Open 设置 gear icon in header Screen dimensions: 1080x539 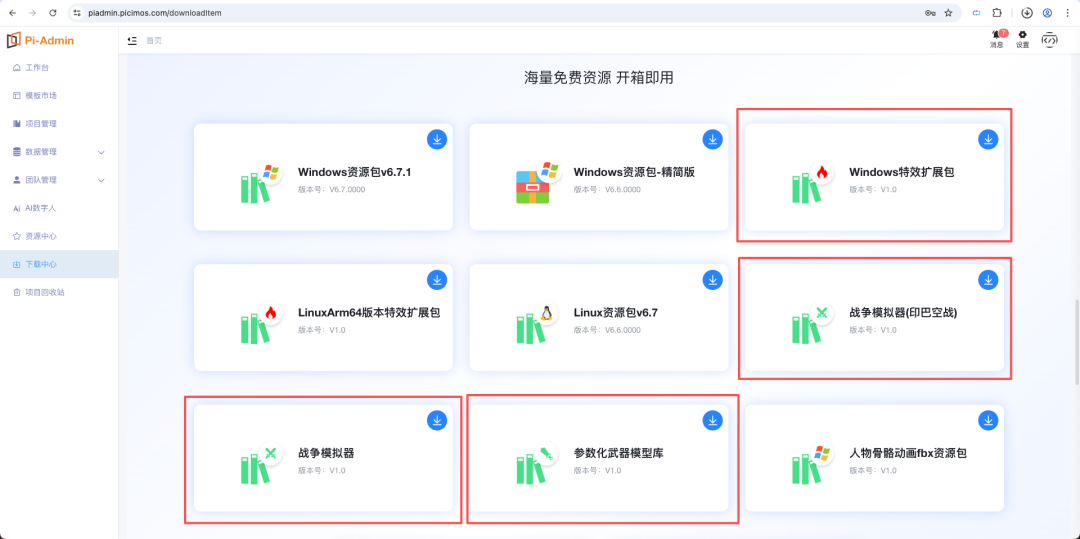tap(1023, 39)
